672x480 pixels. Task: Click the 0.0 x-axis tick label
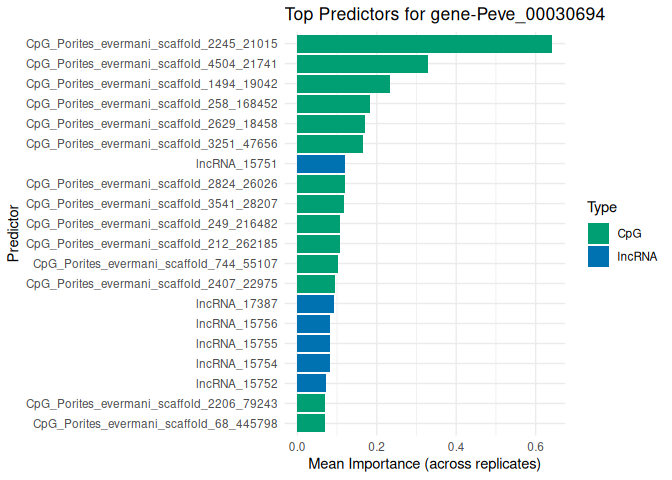point(297,446)
